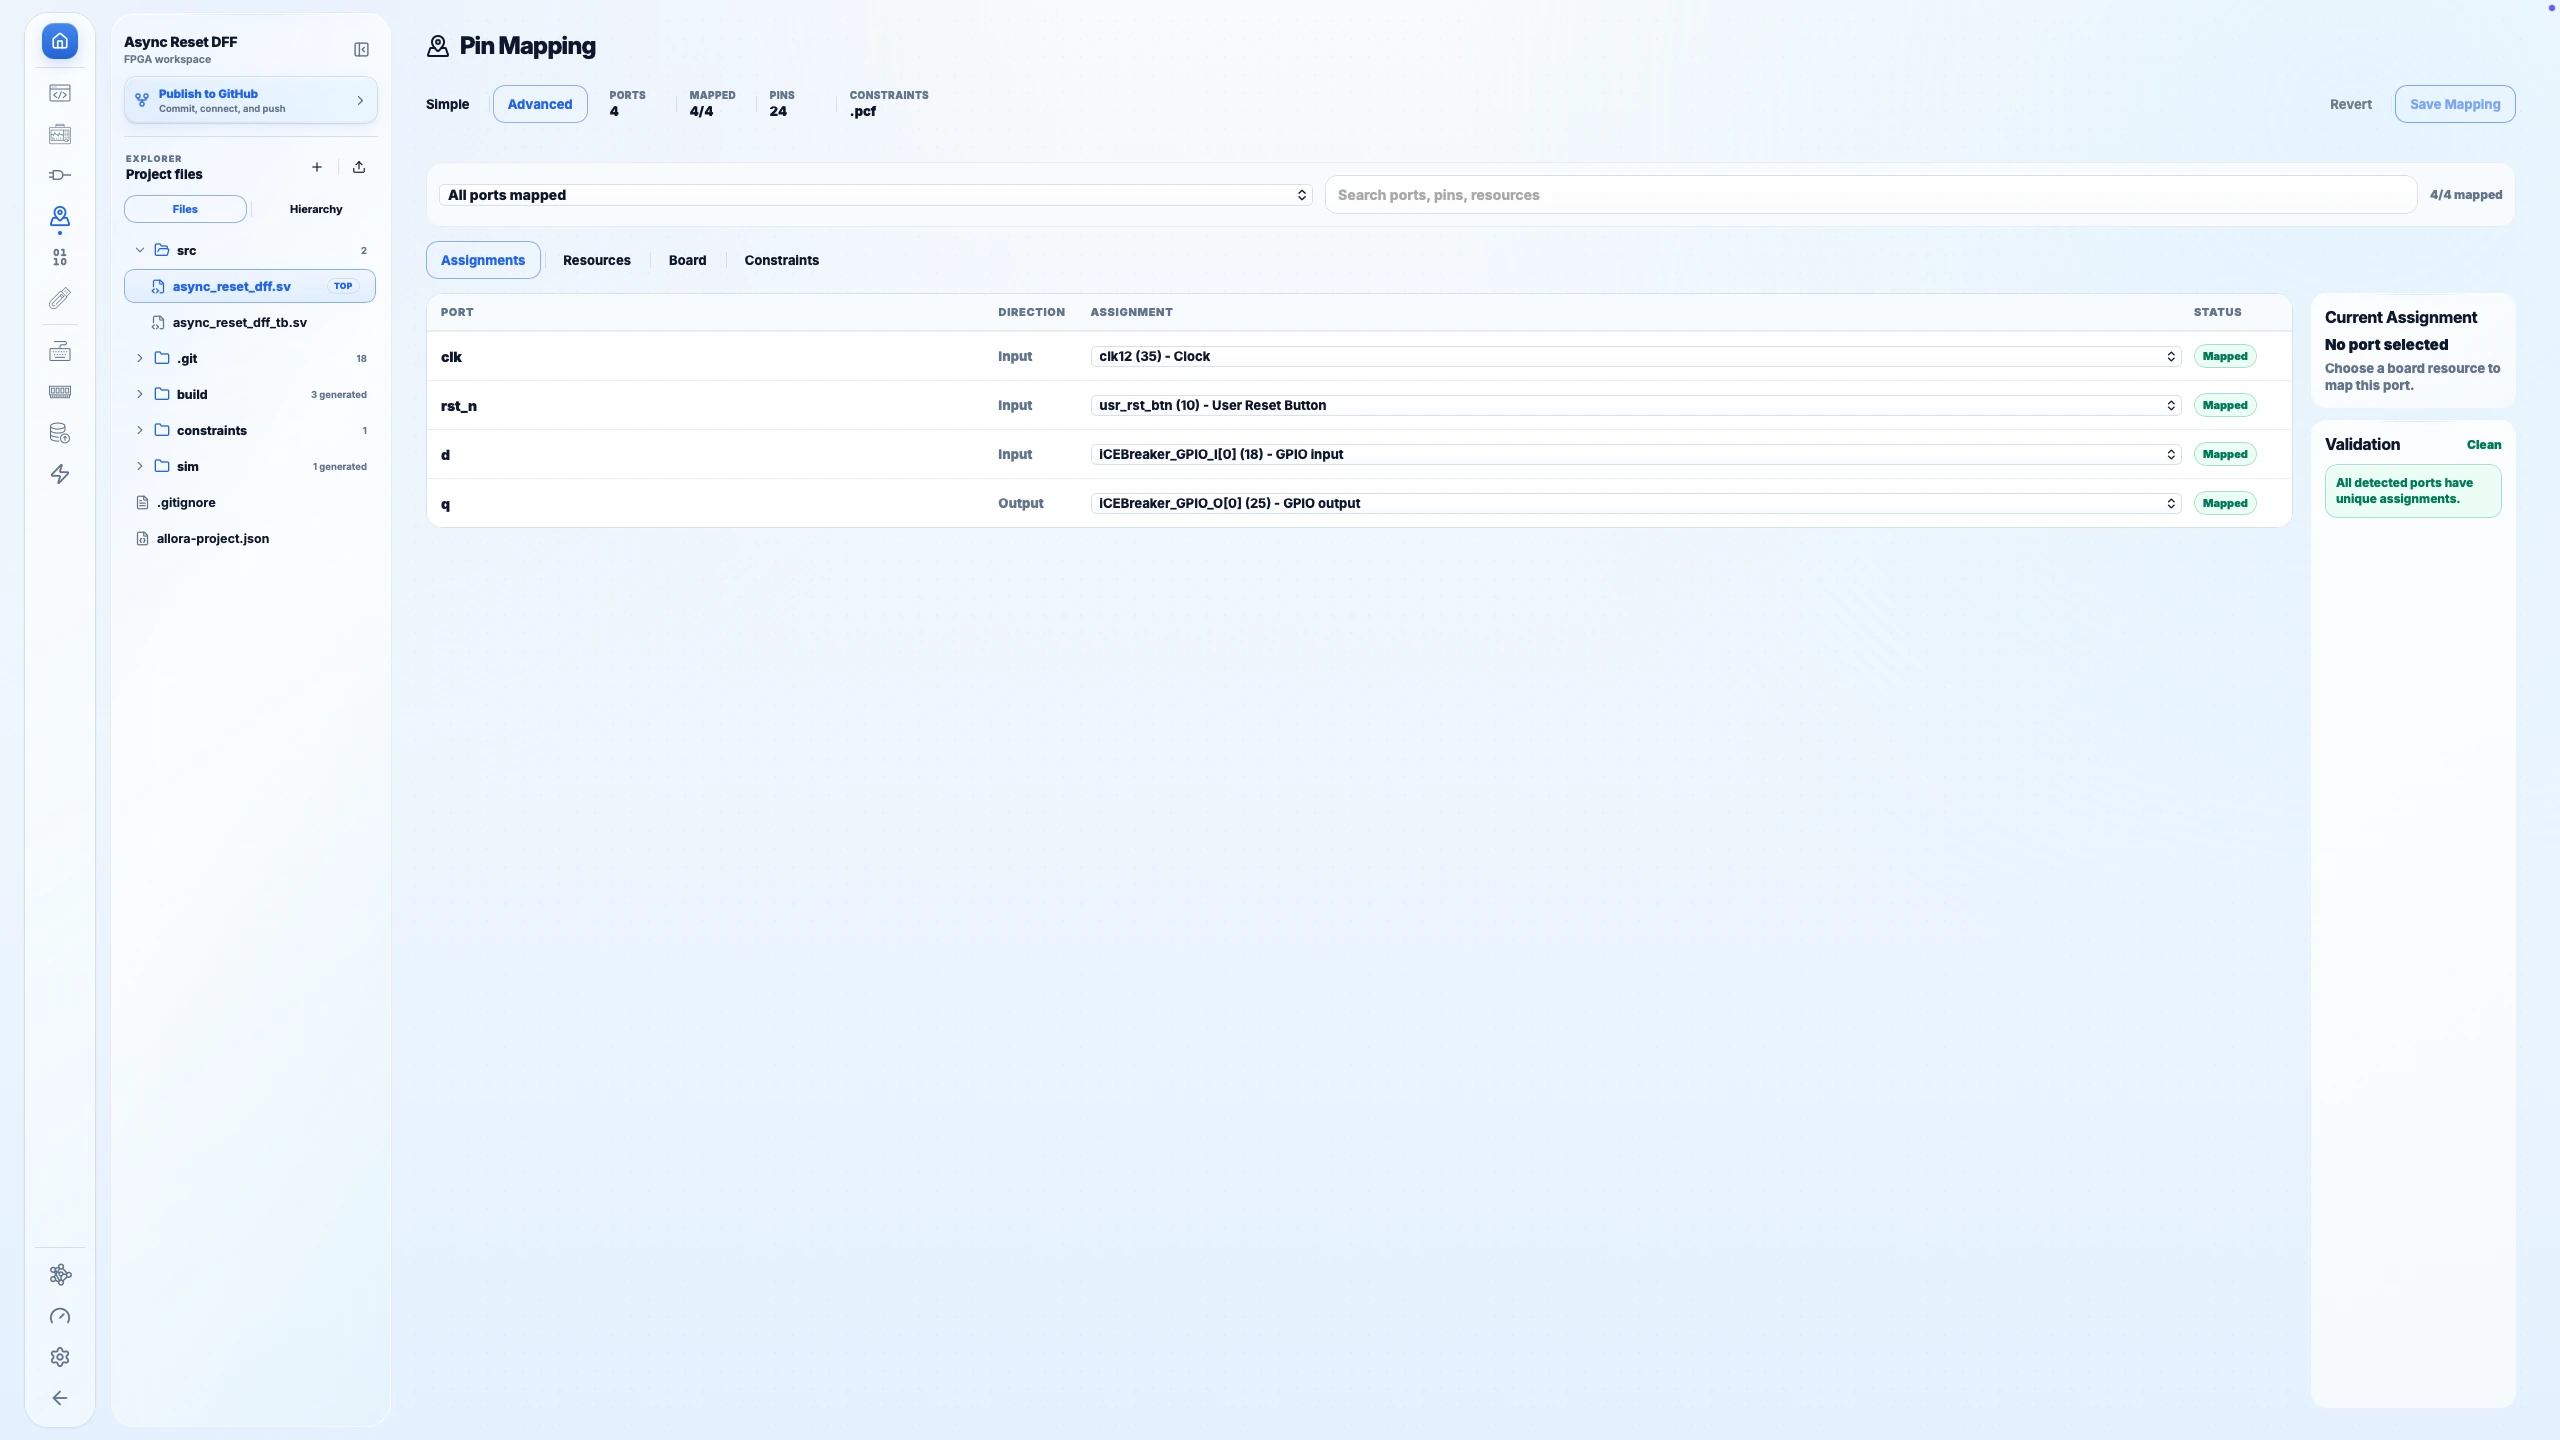The width and height of the screenshot is (2560, 1440).
Task: Open the oscilloscope waveform simulation icon
Action: tap(60, 134)
